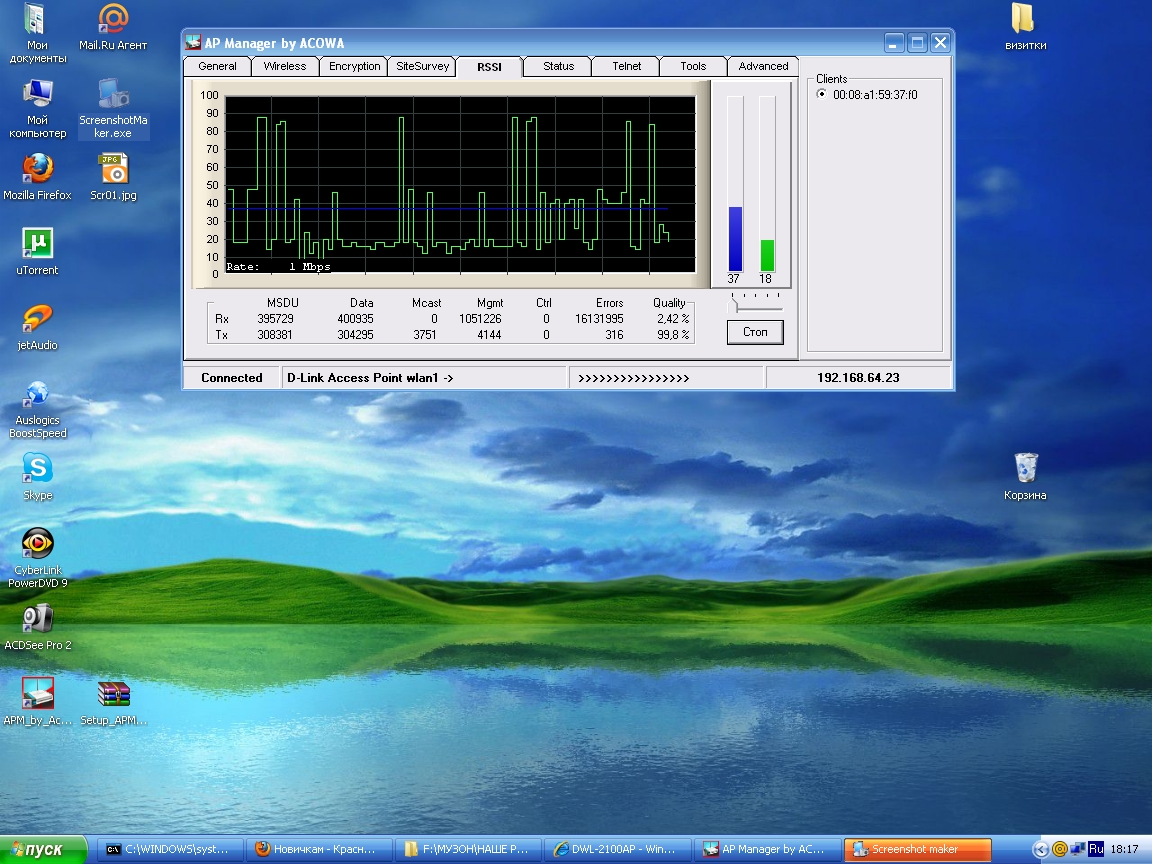Open the Auslogics BoostSpeed shortcut
The image size is (1152, 864).
[x=37, y=394]
